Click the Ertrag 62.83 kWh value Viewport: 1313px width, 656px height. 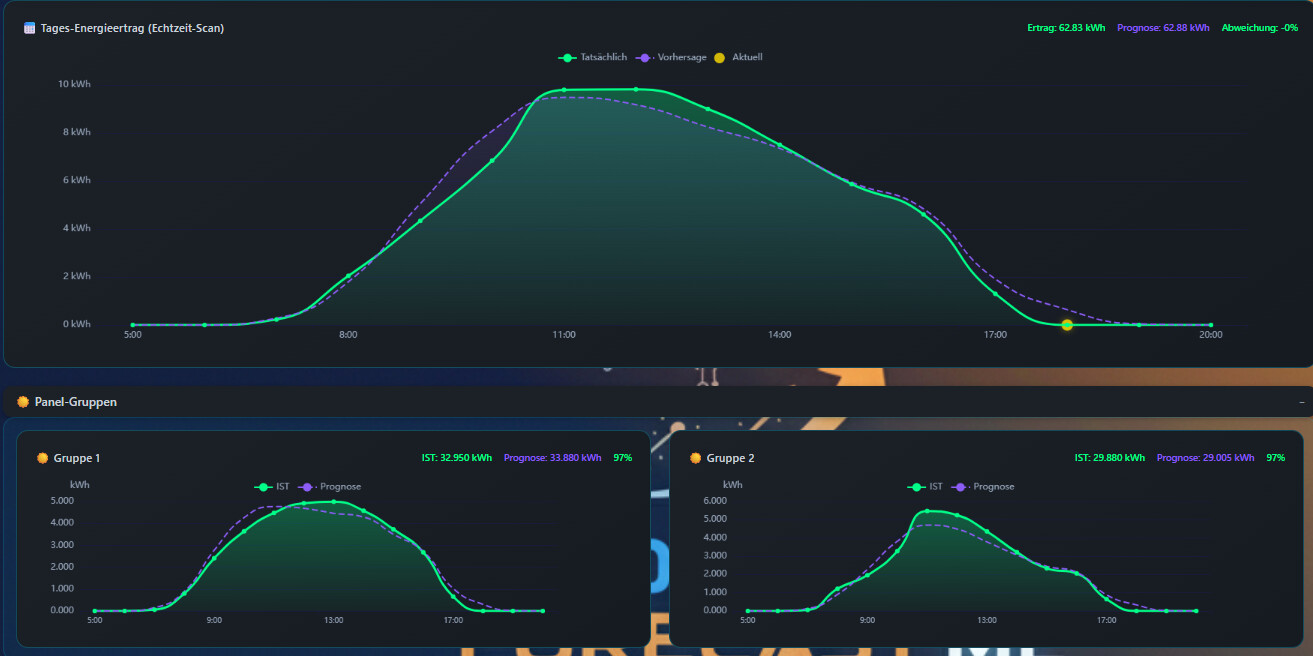[1066, 28]
